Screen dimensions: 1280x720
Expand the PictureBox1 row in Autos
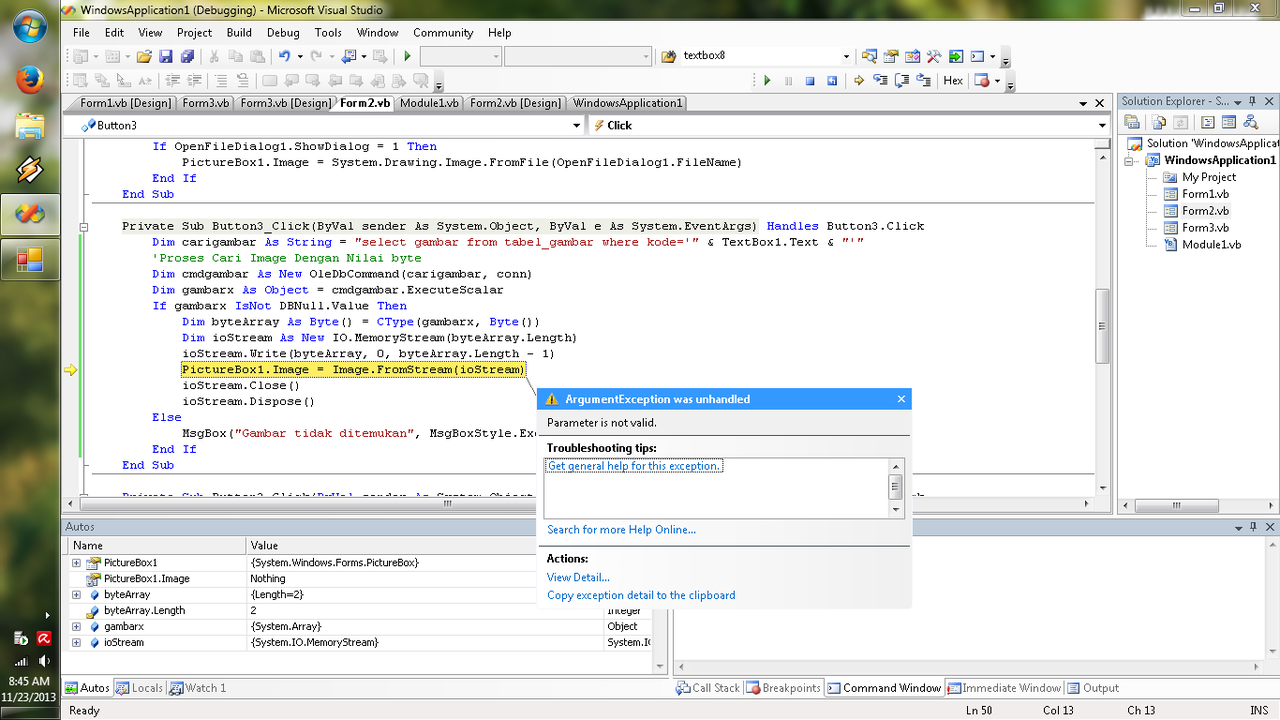pos(76,563)
